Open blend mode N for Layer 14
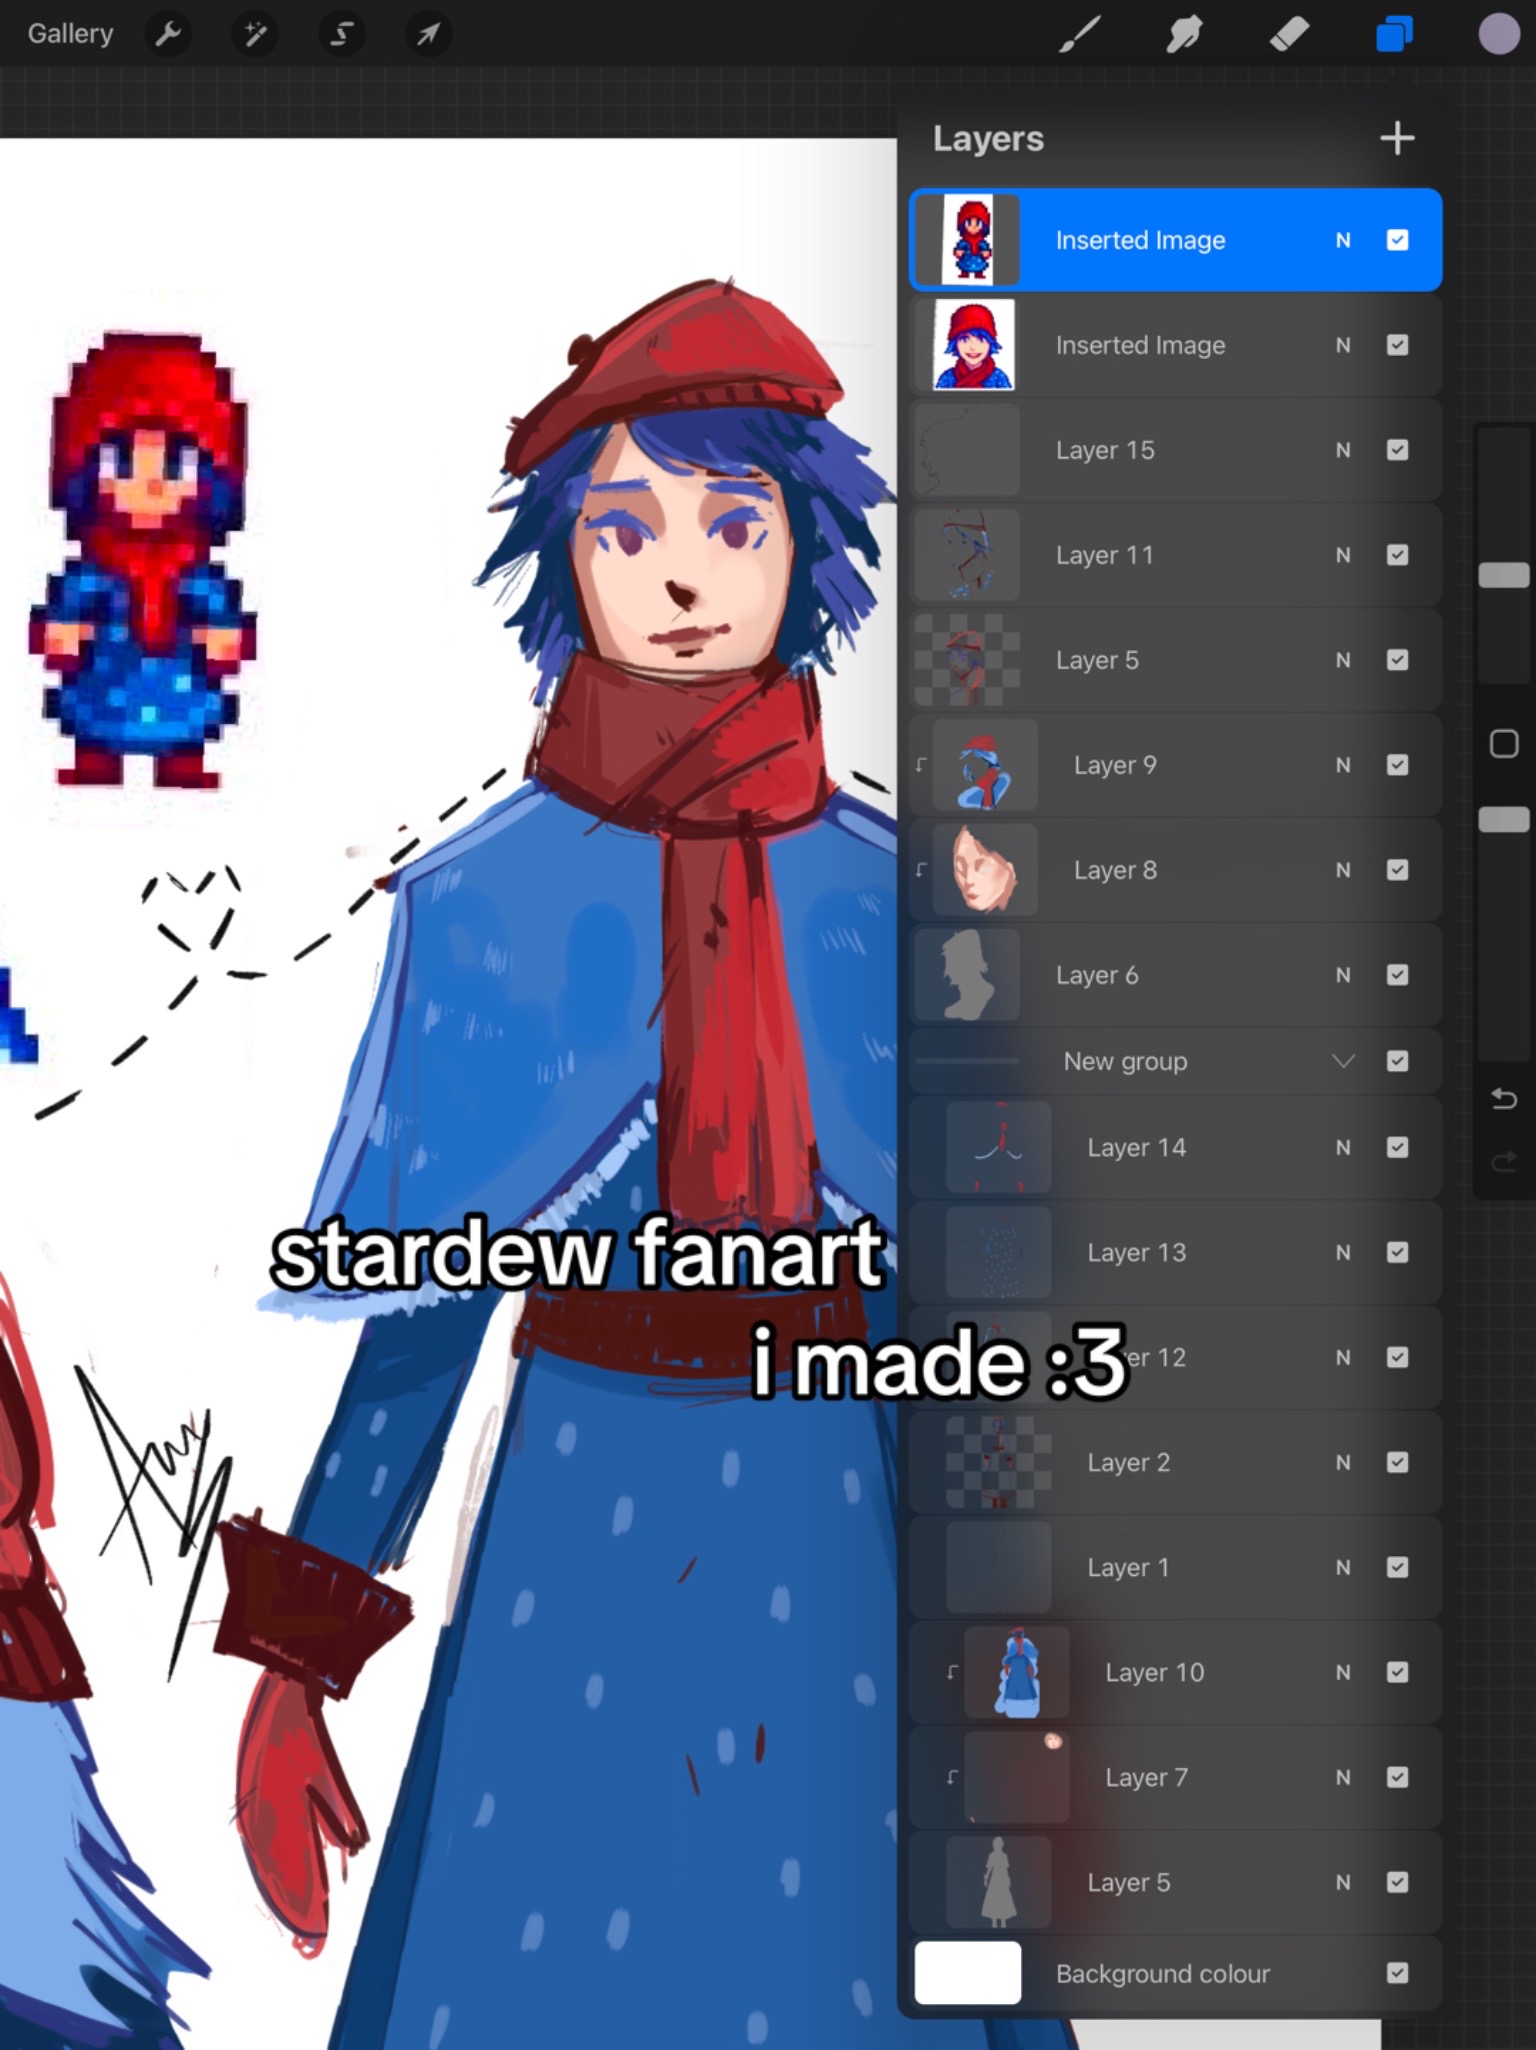This screenshot has height=2050, width=1536. pos(1343,1147)
